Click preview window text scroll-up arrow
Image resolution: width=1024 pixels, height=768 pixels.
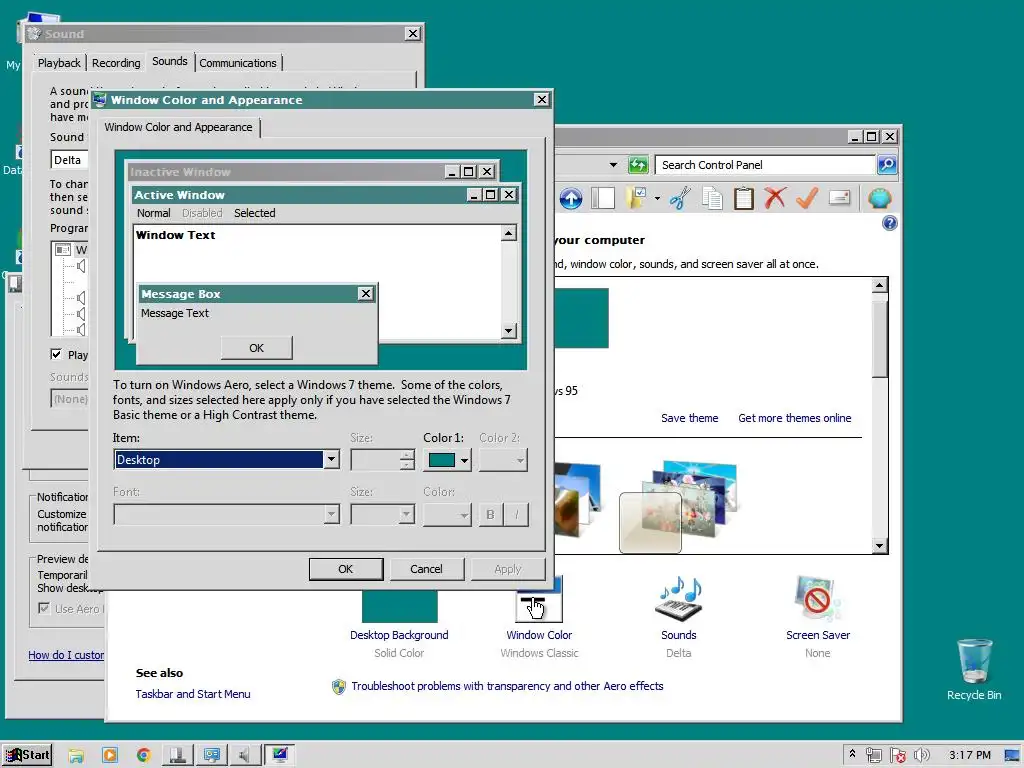[x=509, y=233]
